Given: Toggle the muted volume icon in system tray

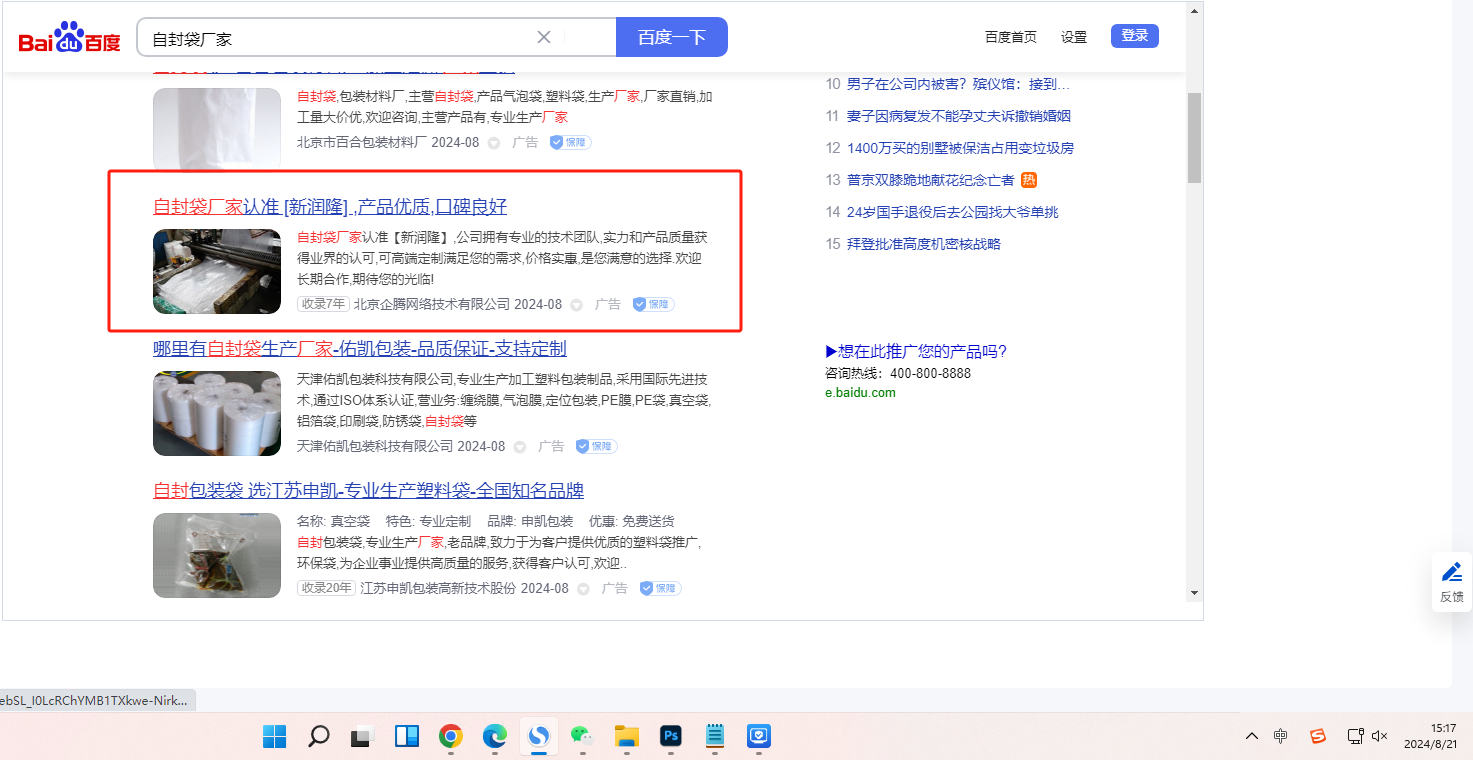Looking at the screenshot, I should (x=1380, y=736).
